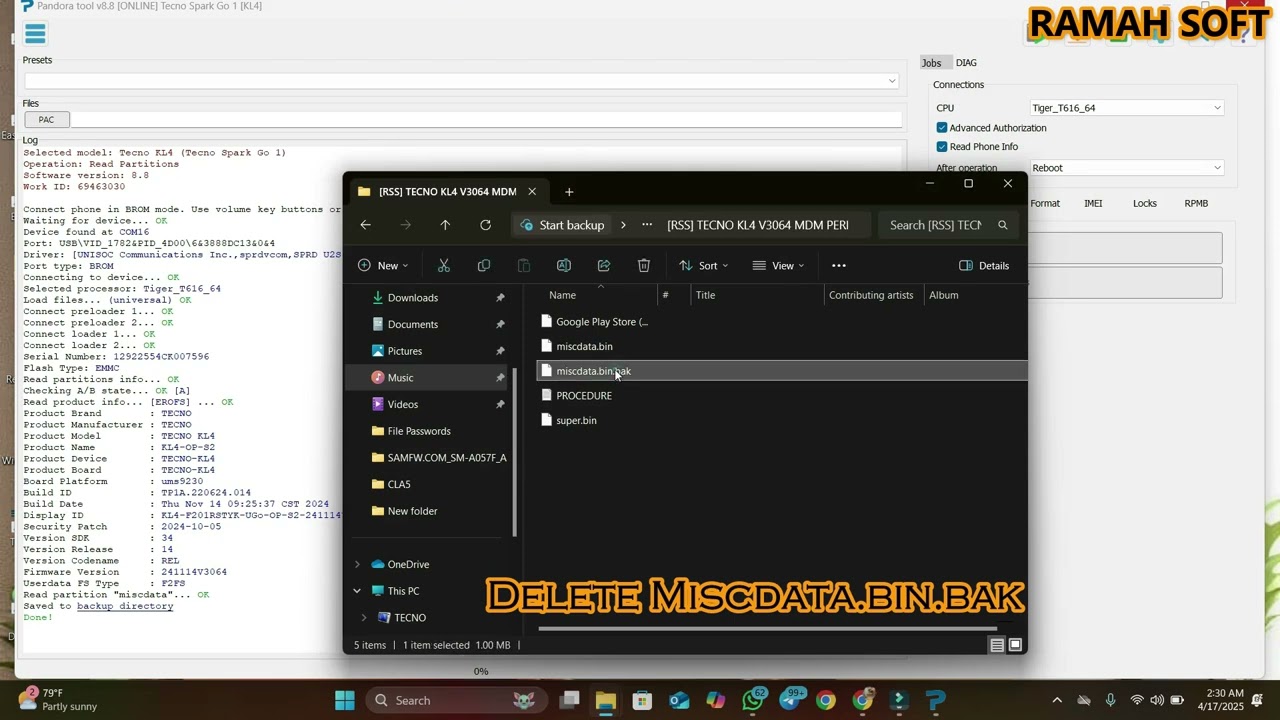This screenshot has height=720, width=1280.
Task: Open the Pandora tool hamburger menu
Action: click(35, 35)
